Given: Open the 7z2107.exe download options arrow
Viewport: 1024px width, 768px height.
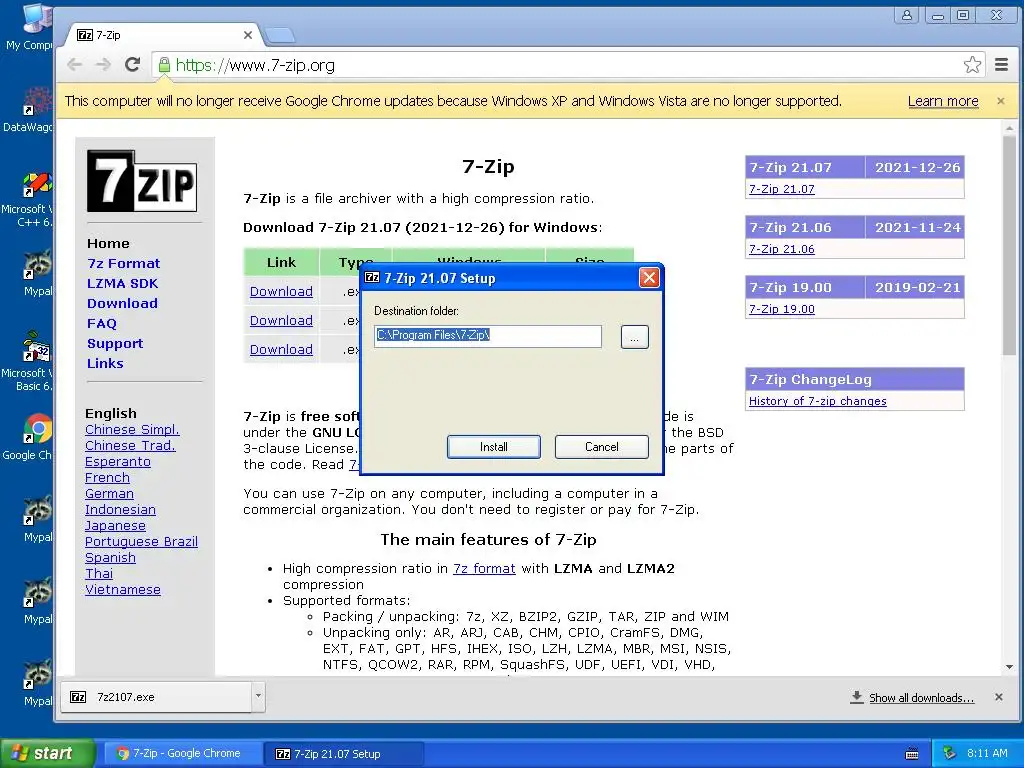Looking at the screenshot, I should (259, 696).
